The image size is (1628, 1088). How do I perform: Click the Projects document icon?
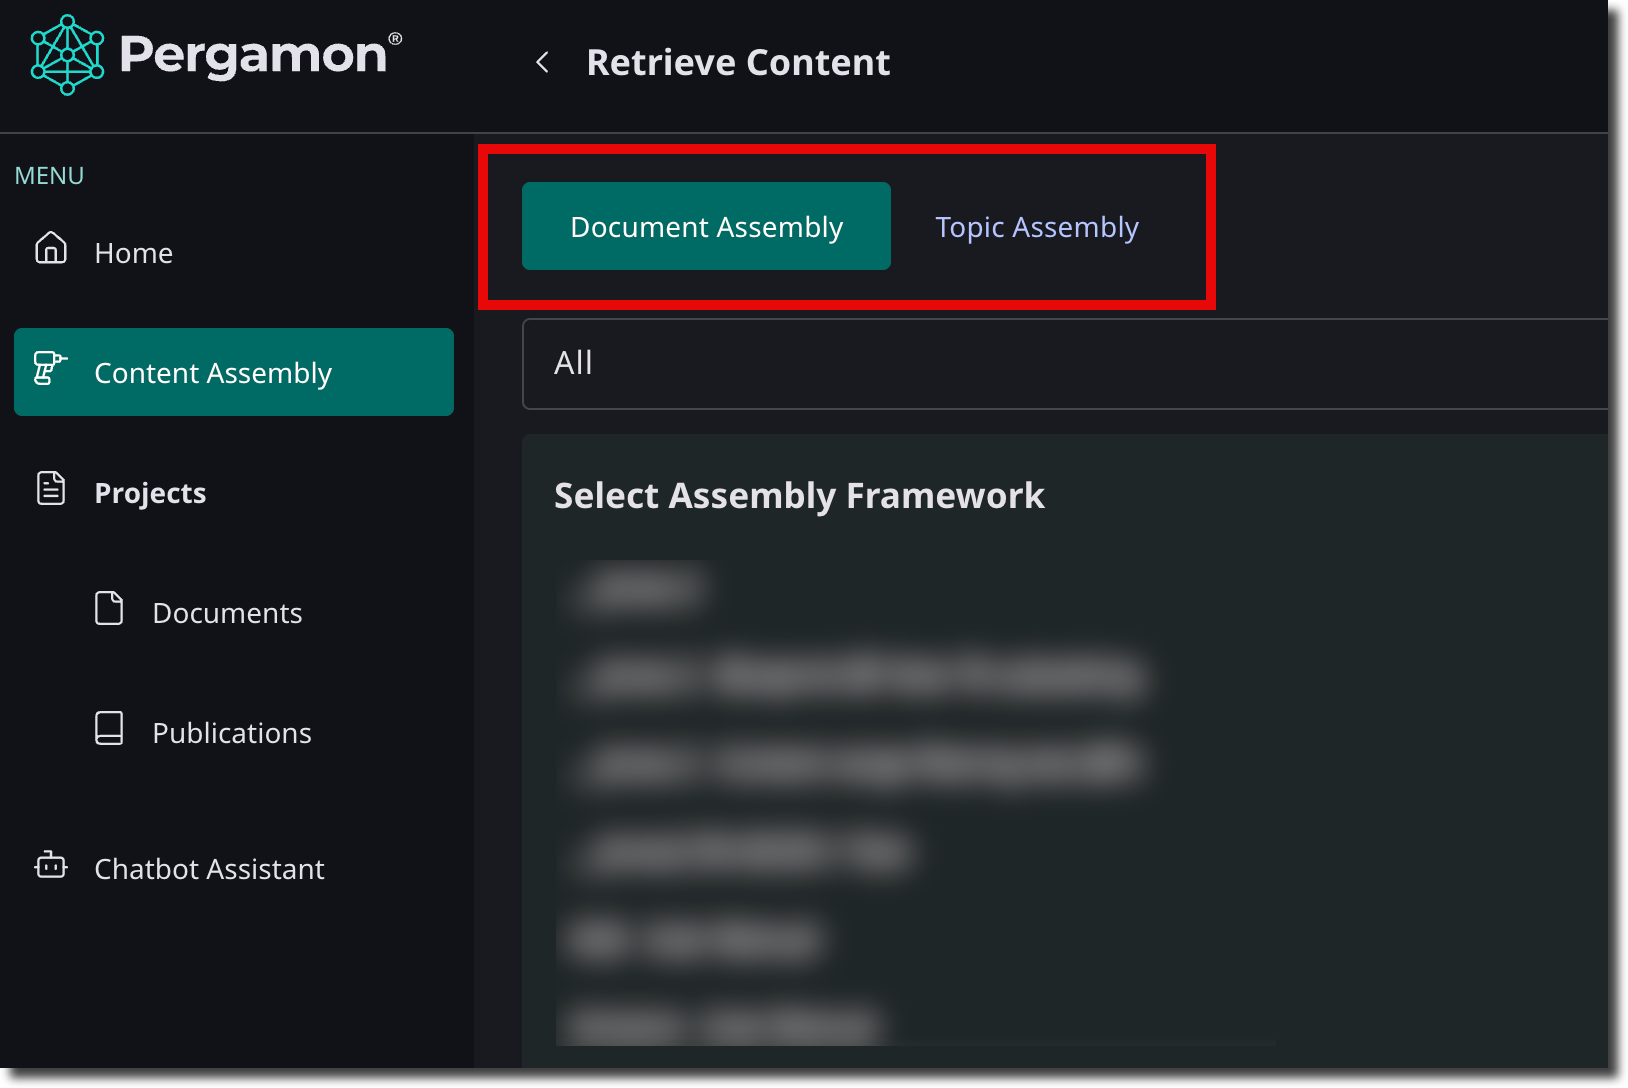51,489
